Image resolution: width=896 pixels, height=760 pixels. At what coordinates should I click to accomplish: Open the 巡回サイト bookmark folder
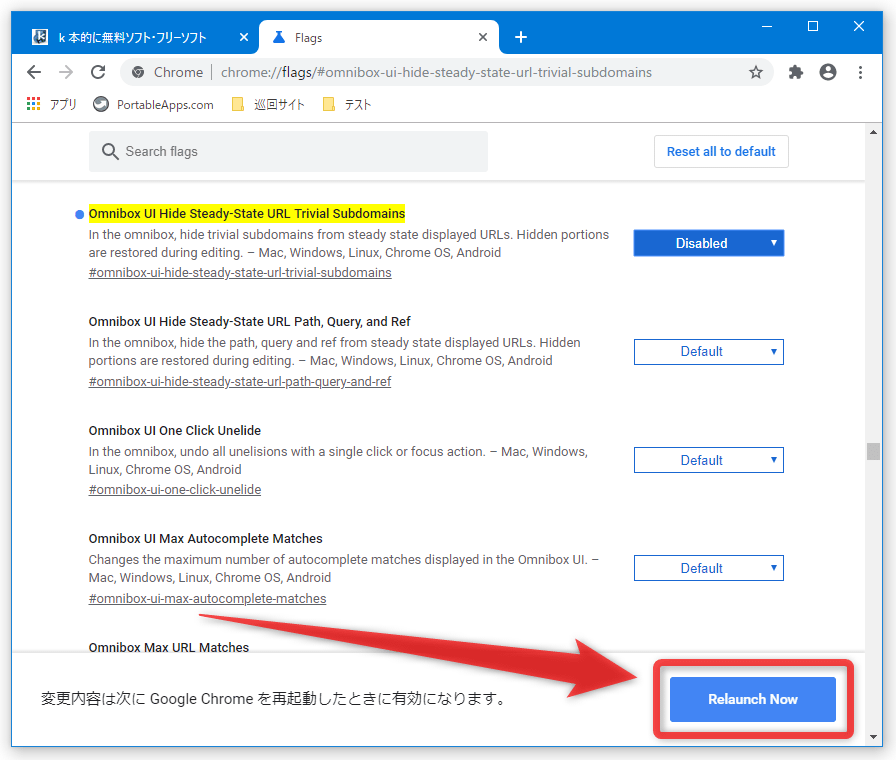[x=268, y=105]
